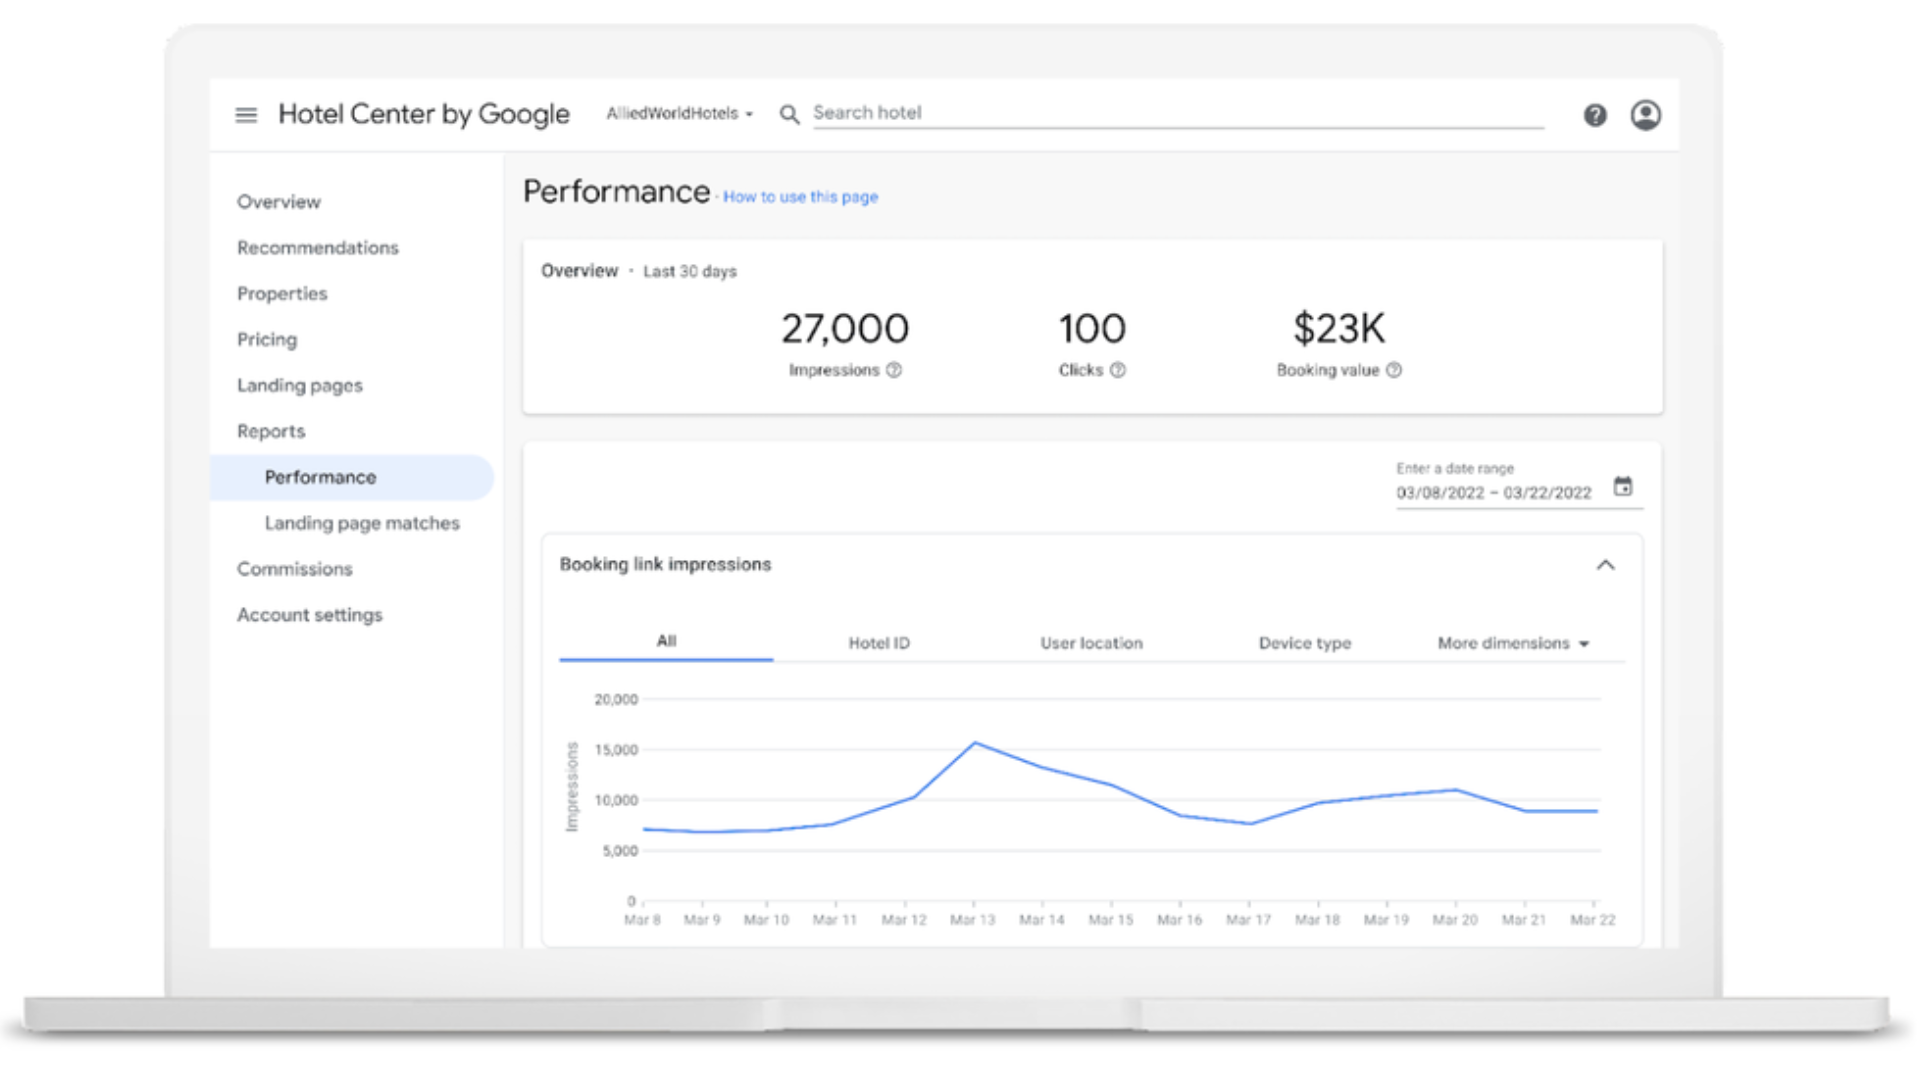Screen dimensions: 1920x1080
Task: Open the AlliedWorldHotels account switcher dropdown
Action: click(679, 113)
